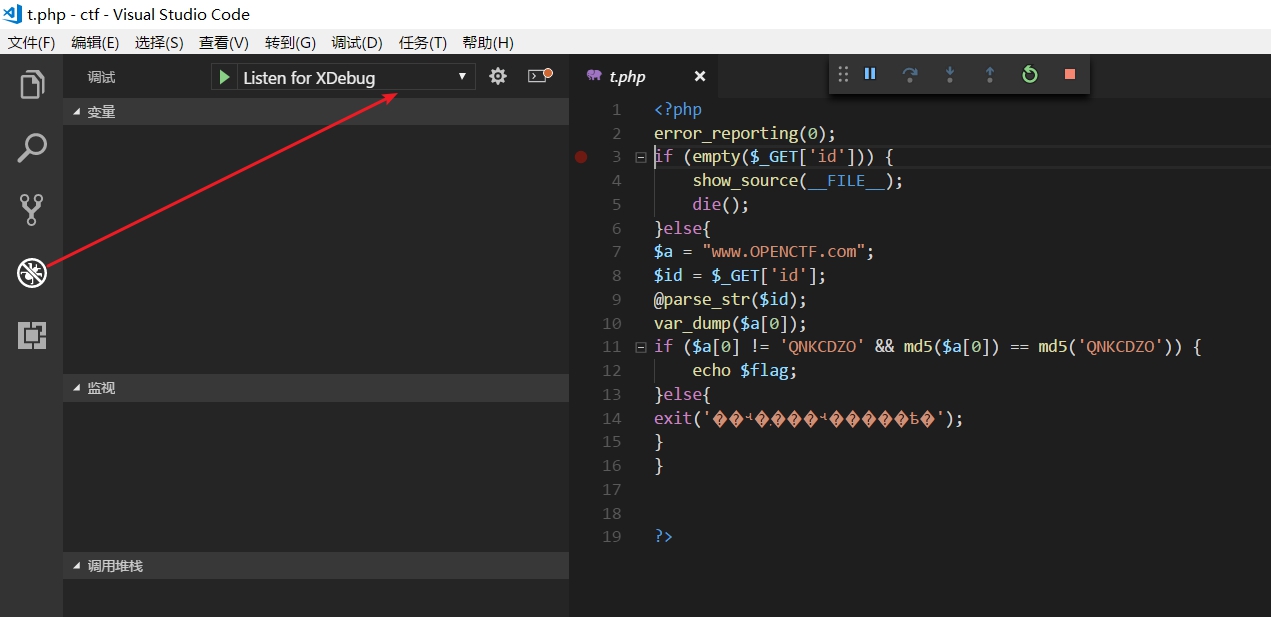Click the $id = $_GET['id'] line

pos(740,276)
